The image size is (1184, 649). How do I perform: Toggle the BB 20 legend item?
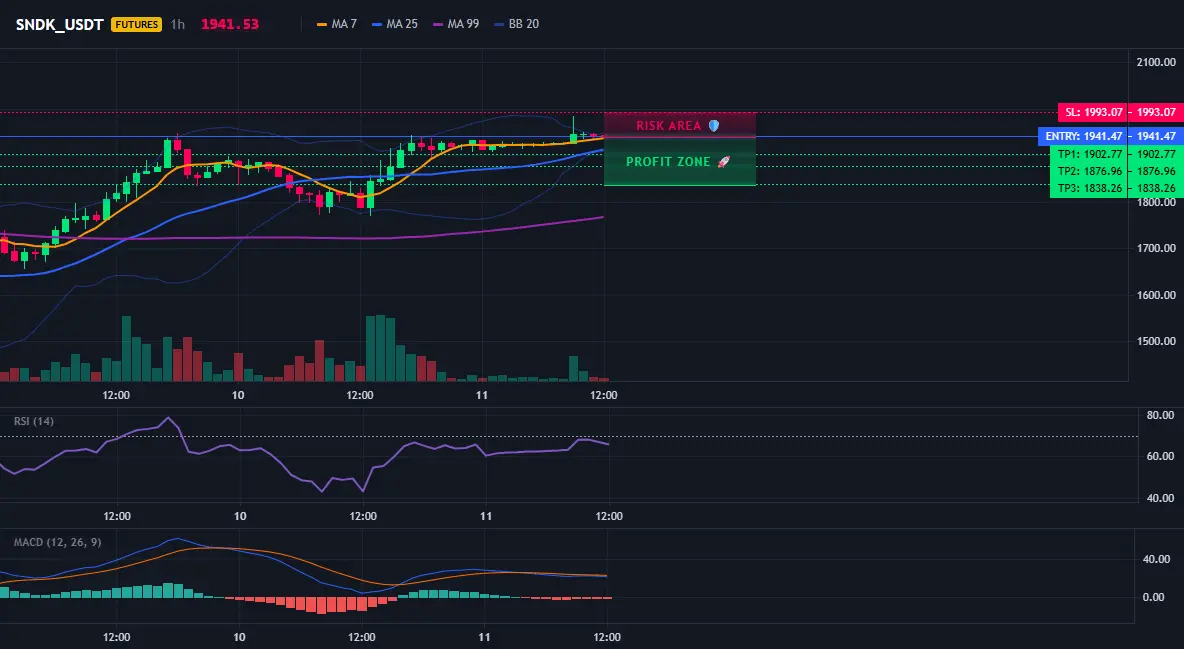pos(516,24)
